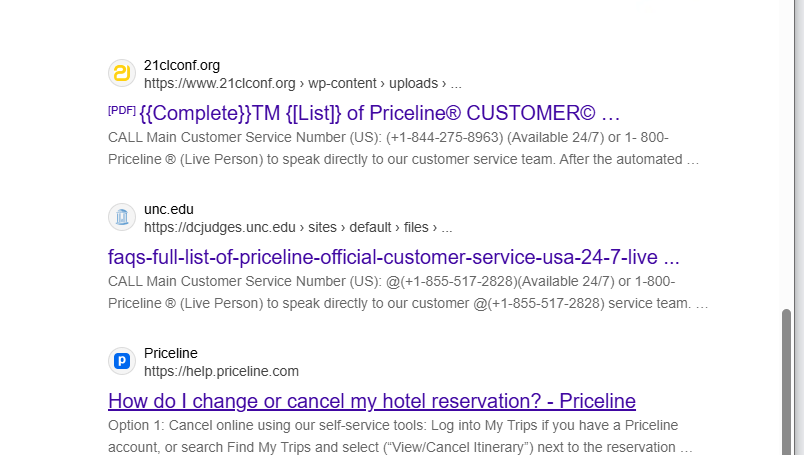Click the 21clconf.org site name
804x455 pixels.
pos(182,65)
